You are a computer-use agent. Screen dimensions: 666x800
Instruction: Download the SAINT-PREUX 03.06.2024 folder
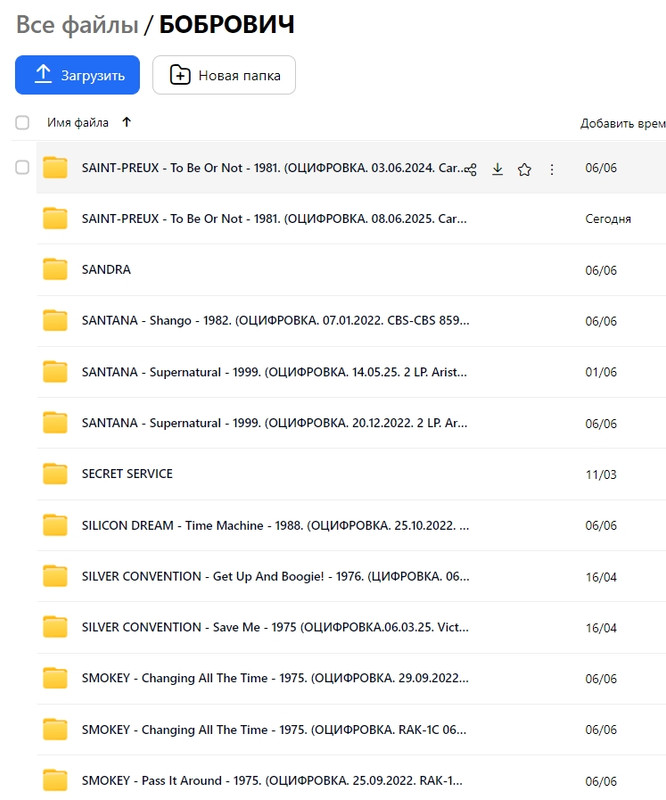pos(498,169)
